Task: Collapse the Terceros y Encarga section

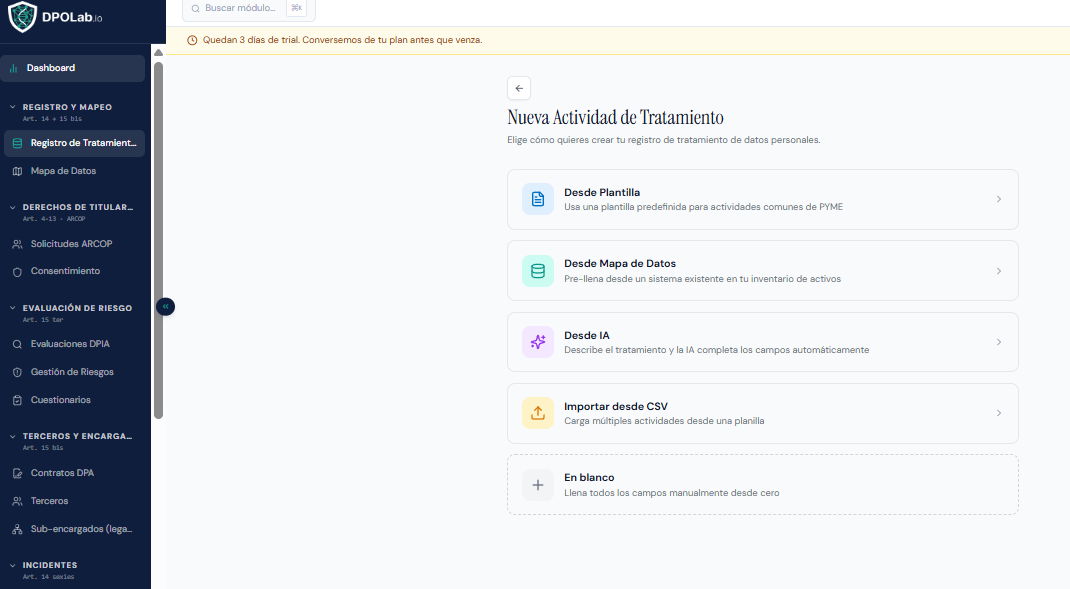Action: pos(12,435)
